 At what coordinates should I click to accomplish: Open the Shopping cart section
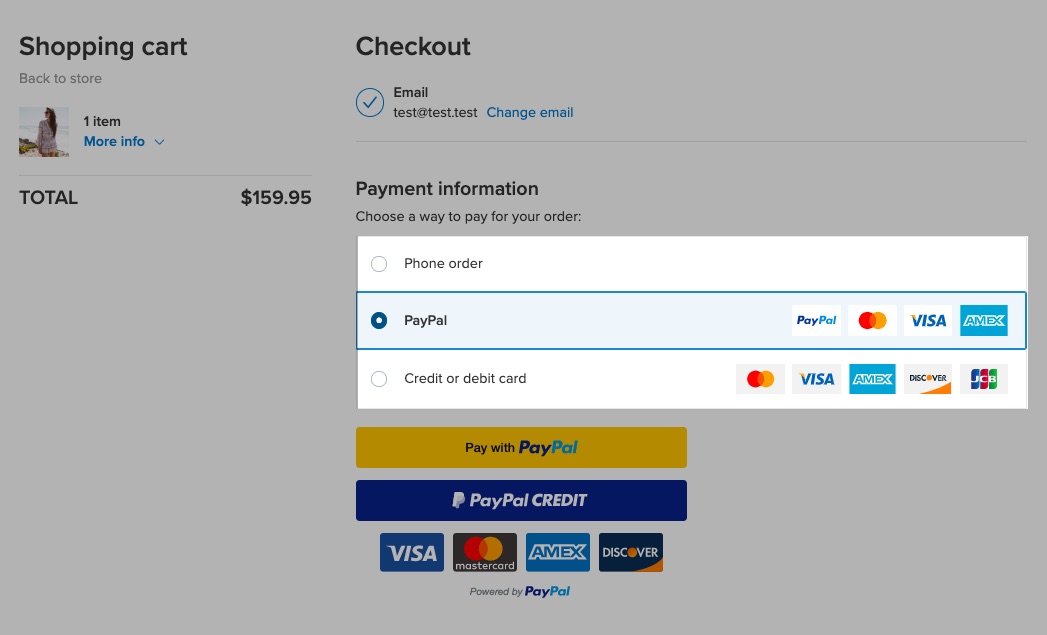[103, 46]
